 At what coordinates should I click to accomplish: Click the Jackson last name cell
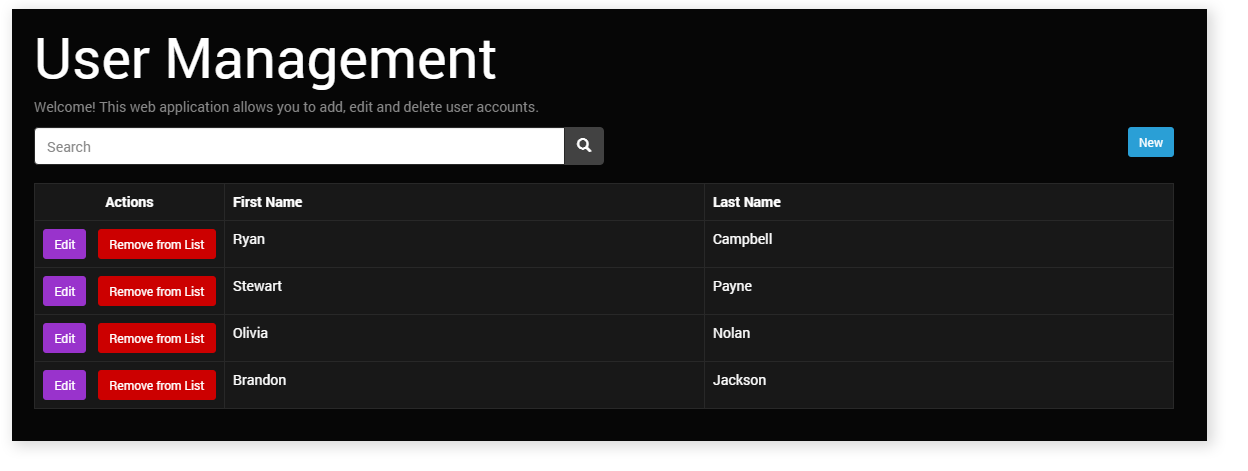click(x=739, y=380)
